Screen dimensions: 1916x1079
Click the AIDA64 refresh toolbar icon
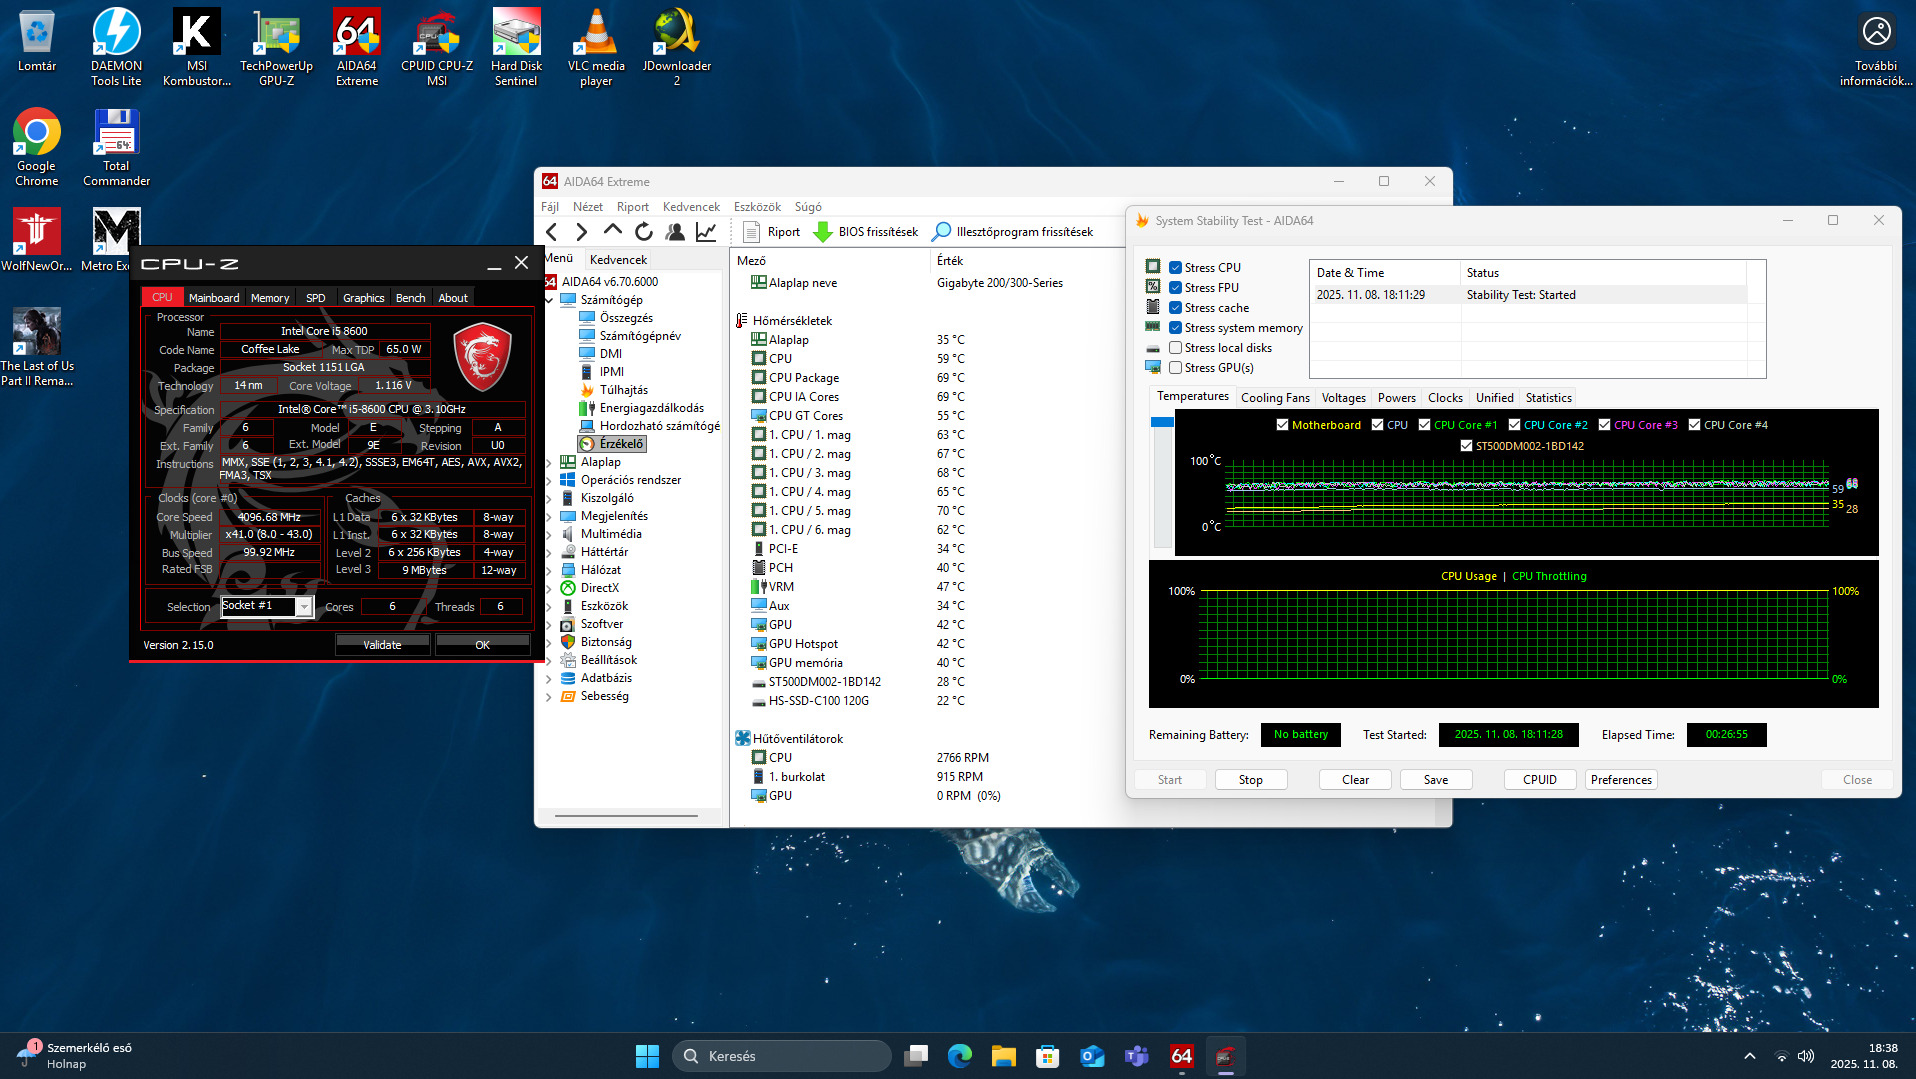(644, 232)
